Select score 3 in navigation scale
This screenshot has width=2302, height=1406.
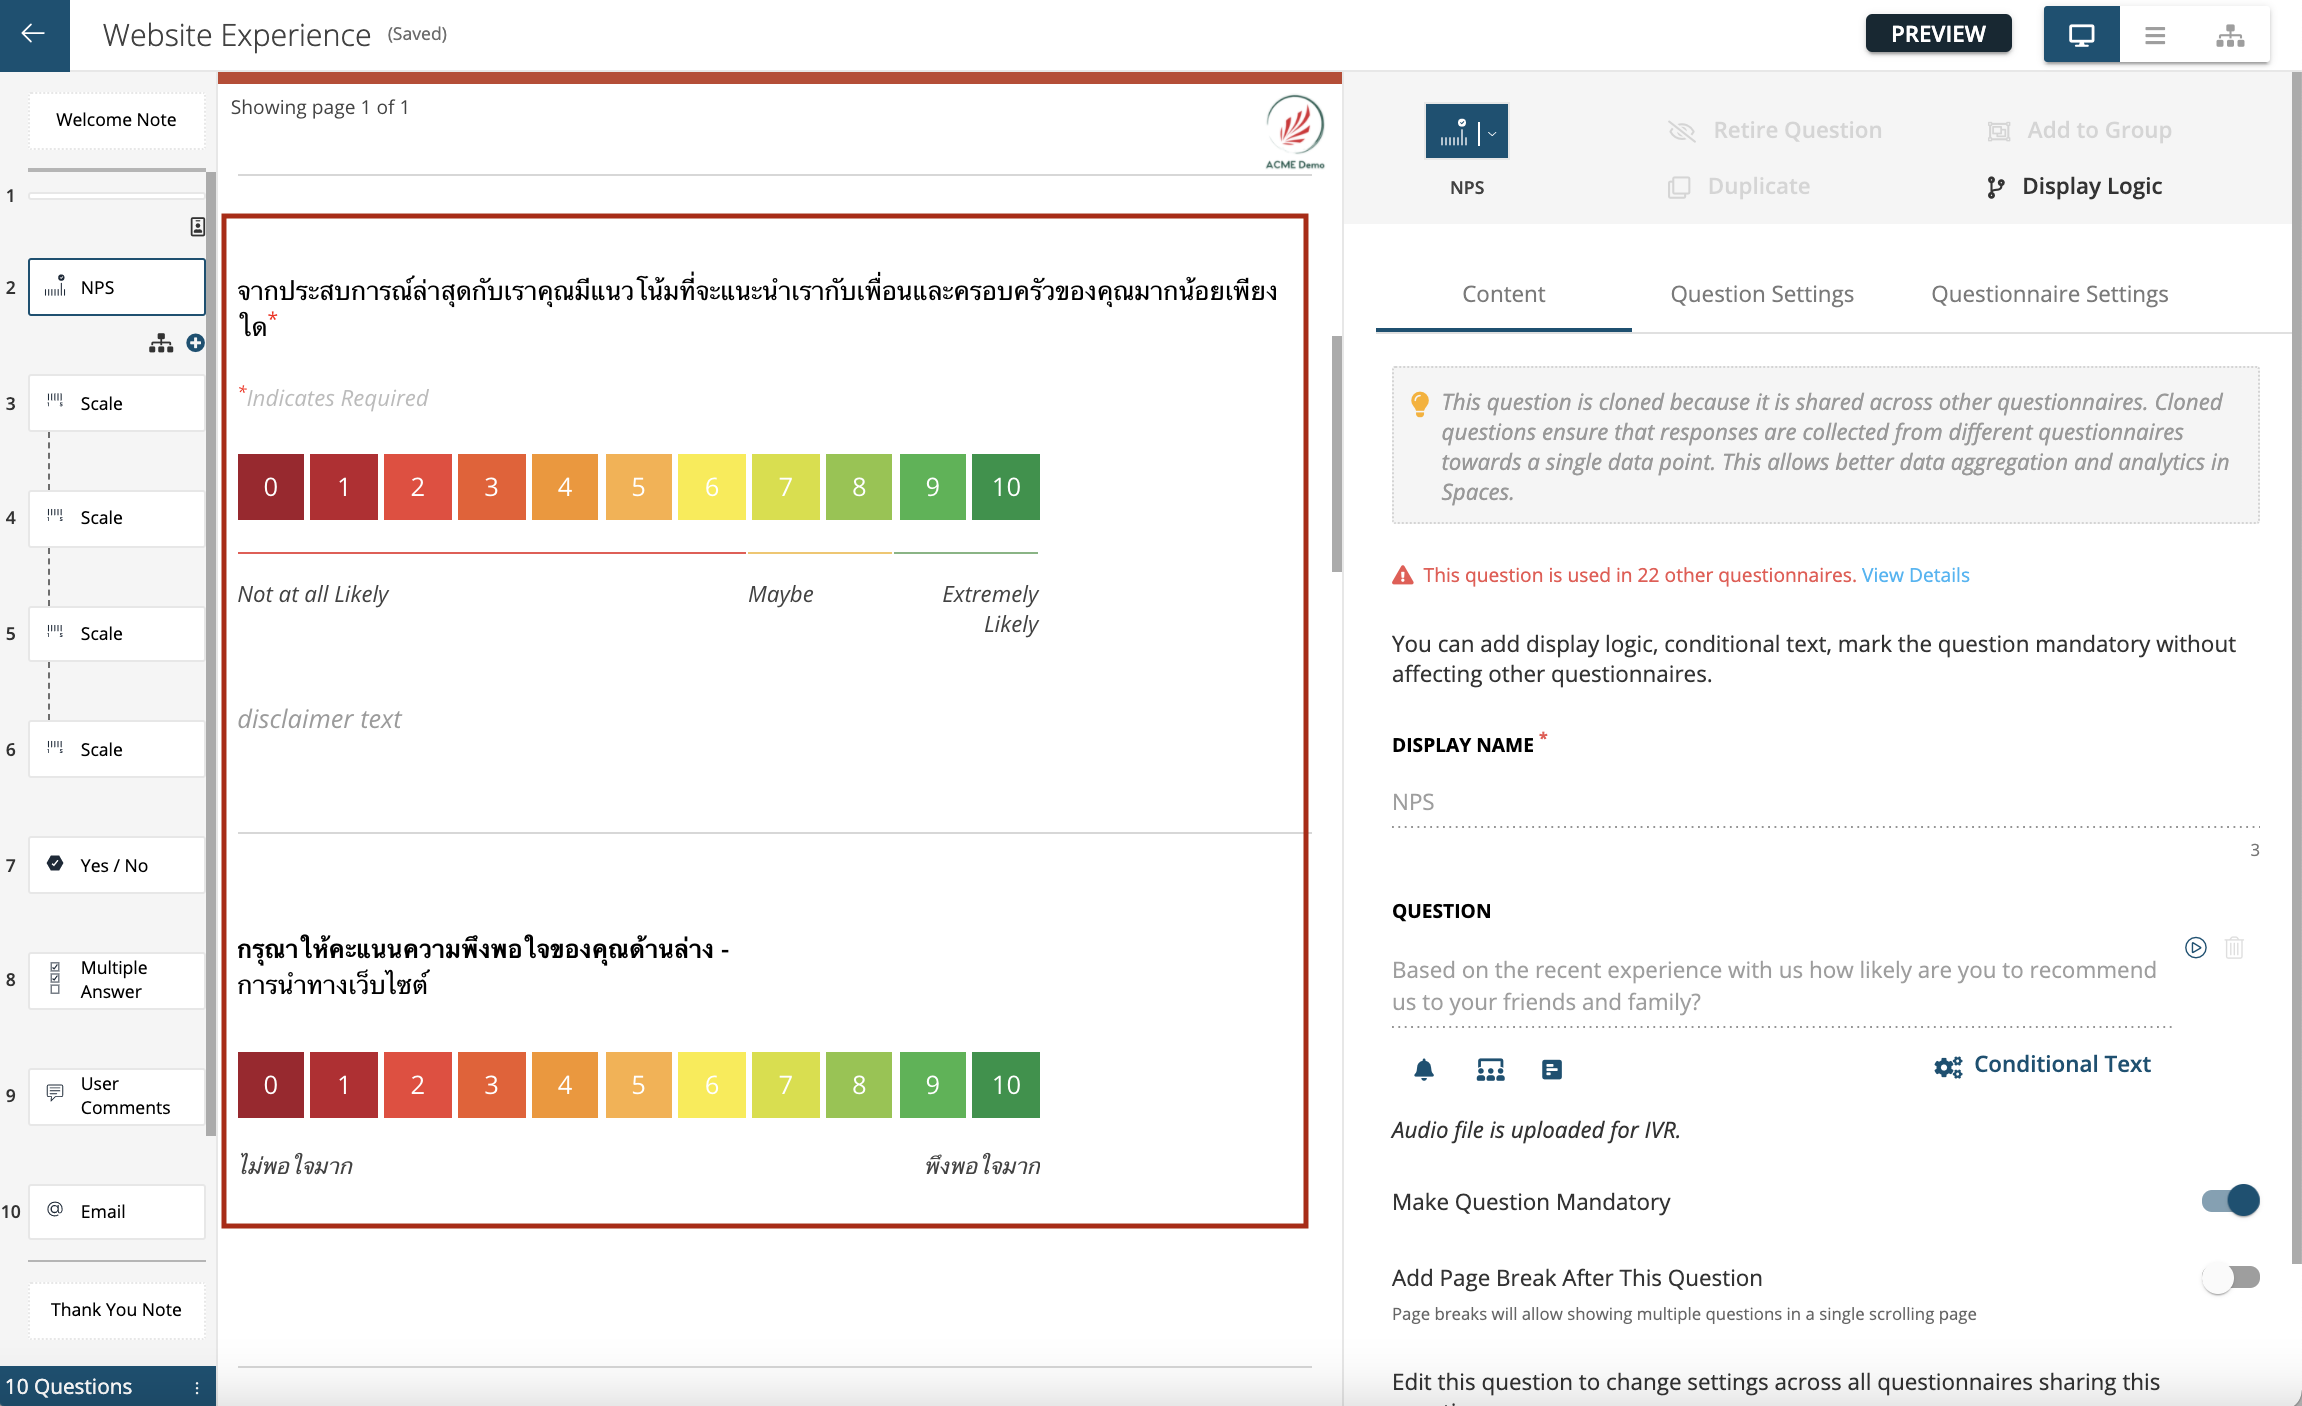point(492,1085)
